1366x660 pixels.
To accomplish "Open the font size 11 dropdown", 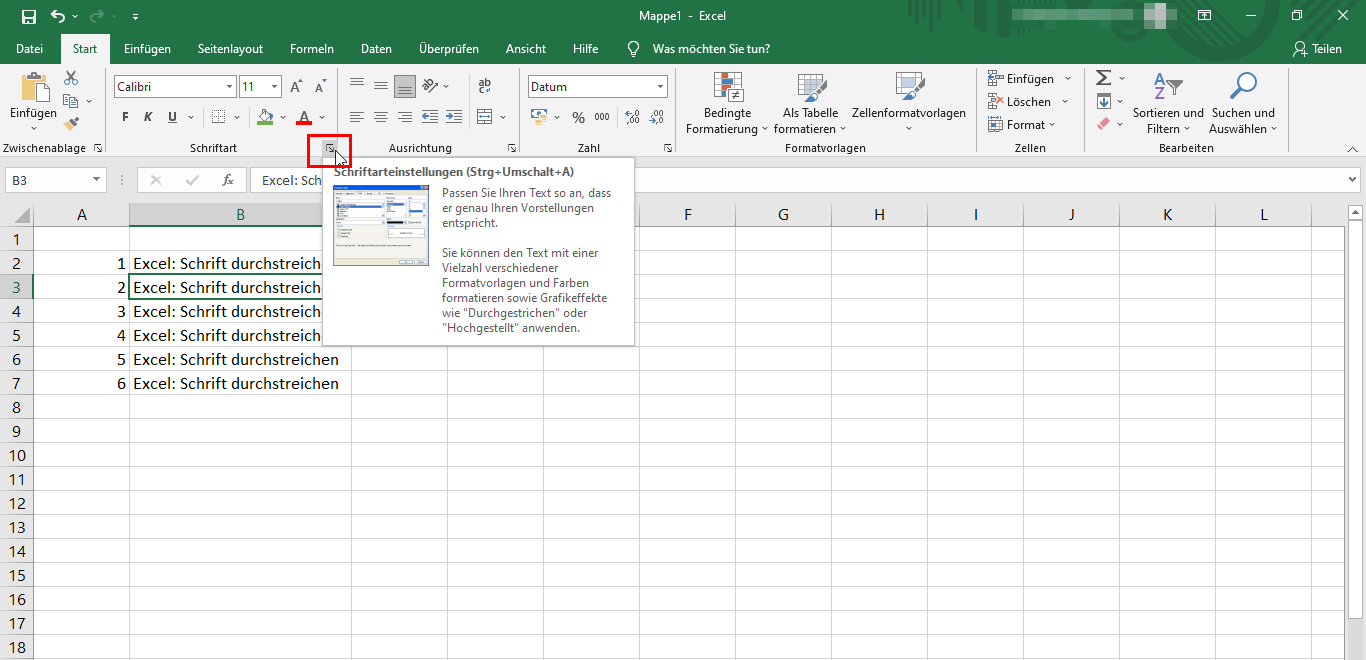I will pos(275,87).
